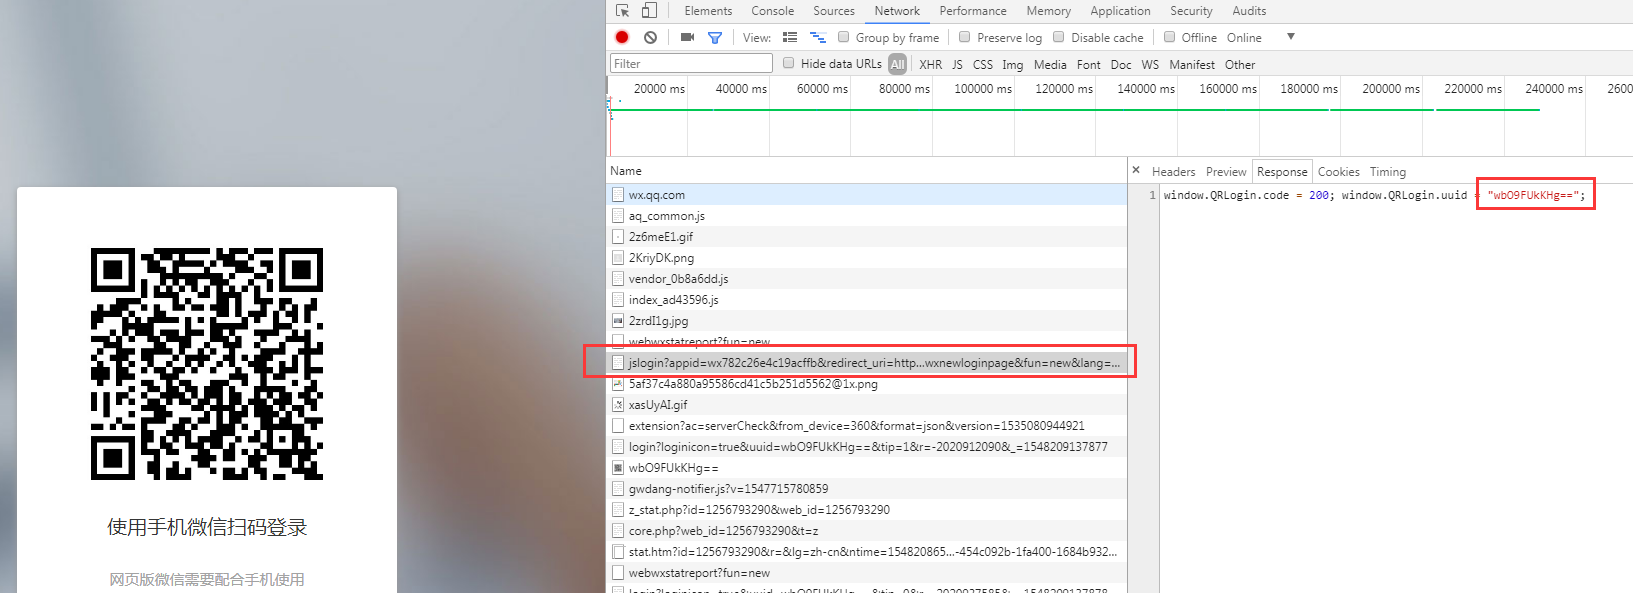This screenshot has height=593, width=1633.
Task: Switch to the Performance panel tab
Action: [x=973, y=11]
